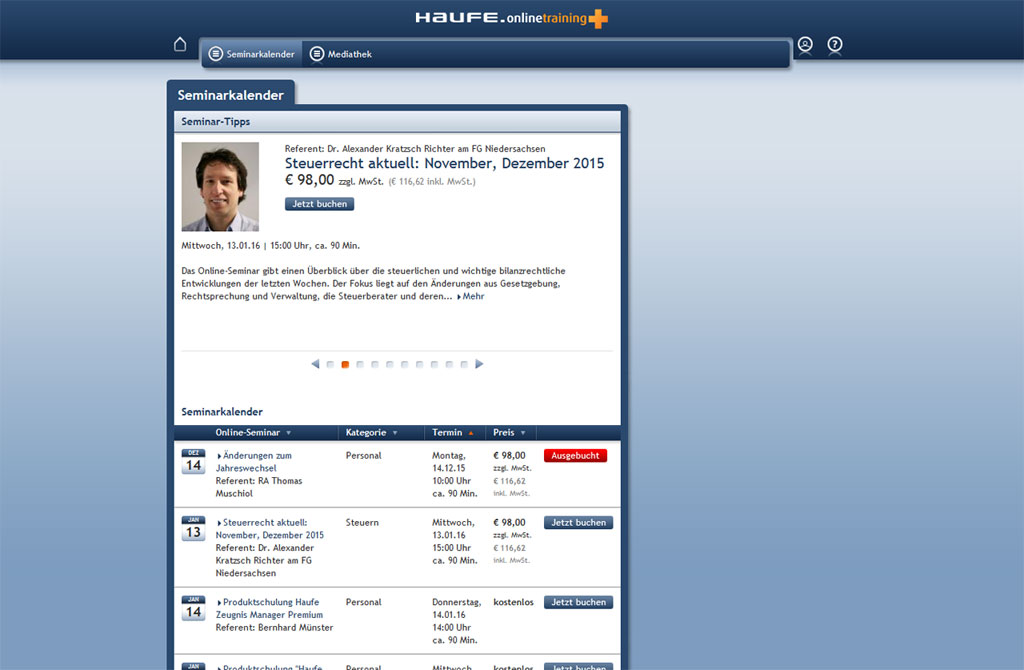Open the Mediathek menu item
Viewport: 1024px width, 670px height.
click(x=341, y=54)
